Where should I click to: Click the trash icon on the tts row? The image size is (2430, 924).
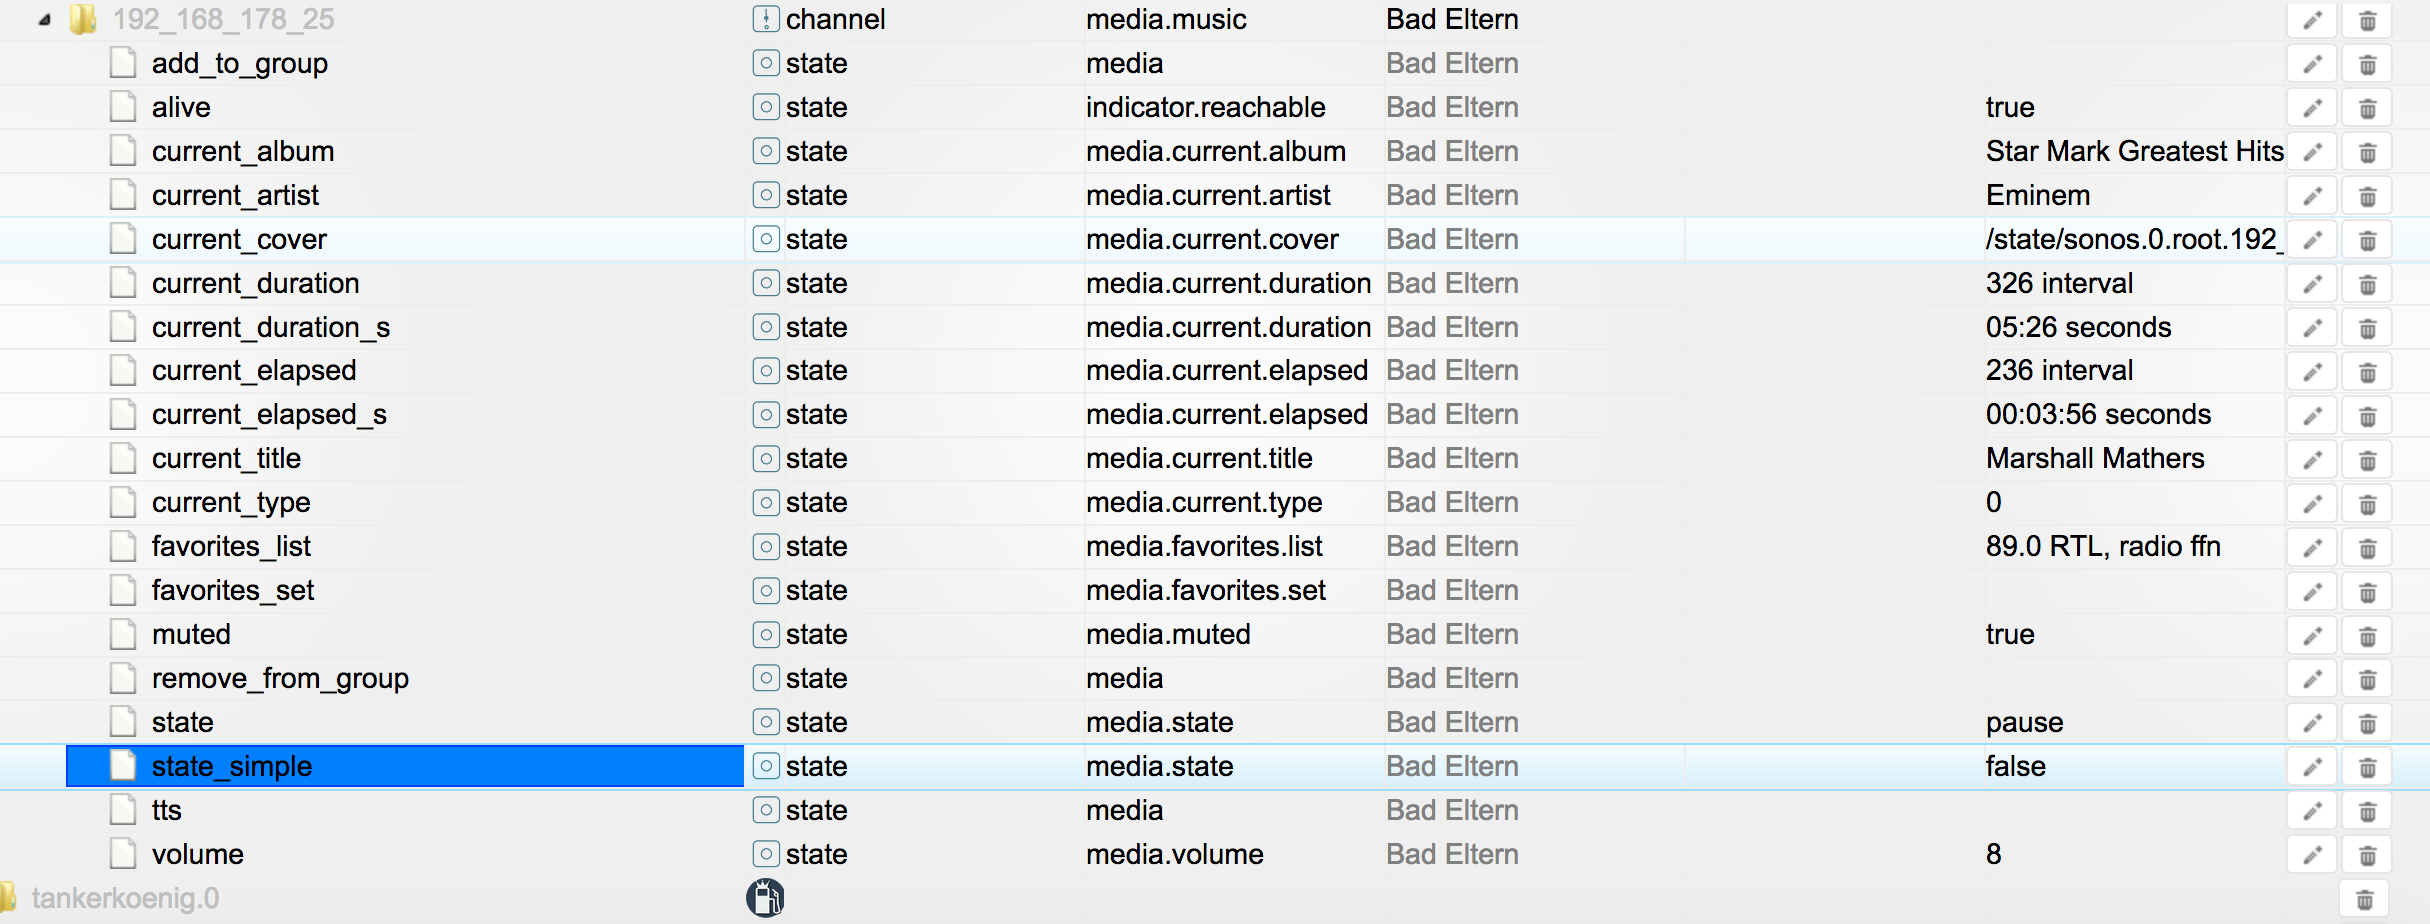(x=2367, y=812)
